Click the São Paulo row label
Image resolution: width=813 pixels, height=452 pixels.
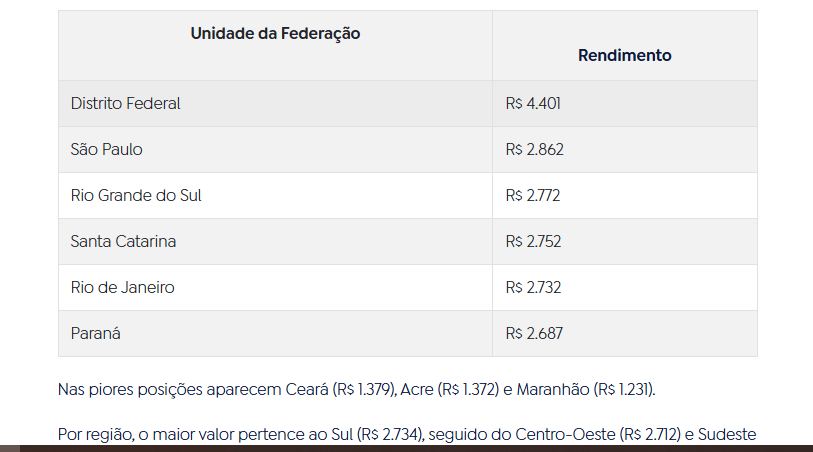[x=106, y=149]
